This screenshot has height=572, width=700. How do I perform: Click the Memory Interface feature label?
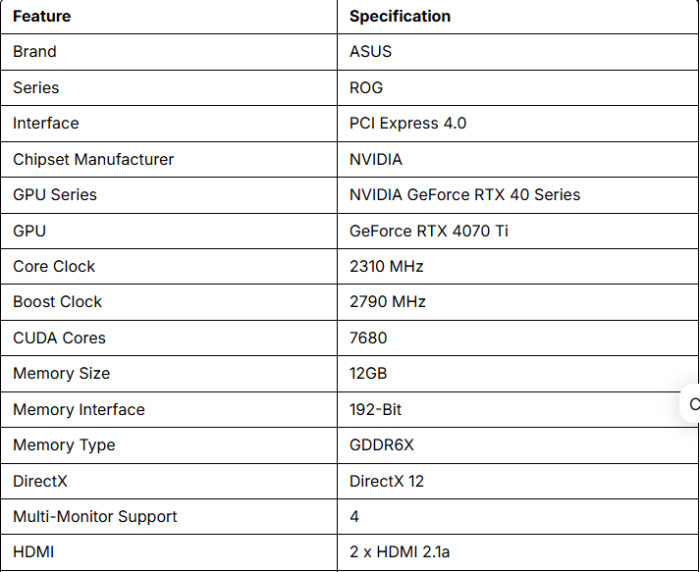click(79, 410)
